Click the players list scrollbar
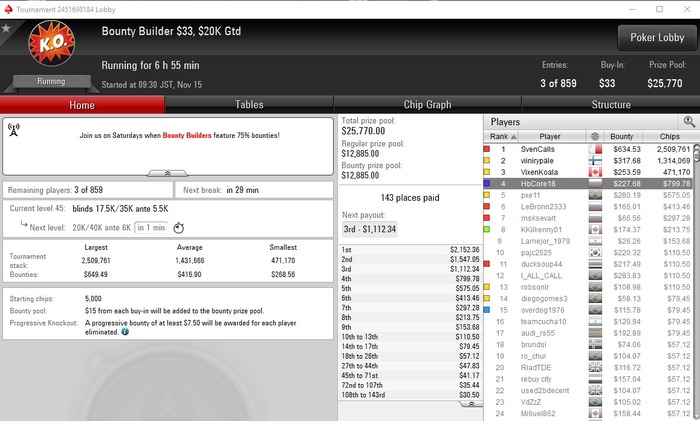Viewport: 700px width, 421px height. coord(696,282)
